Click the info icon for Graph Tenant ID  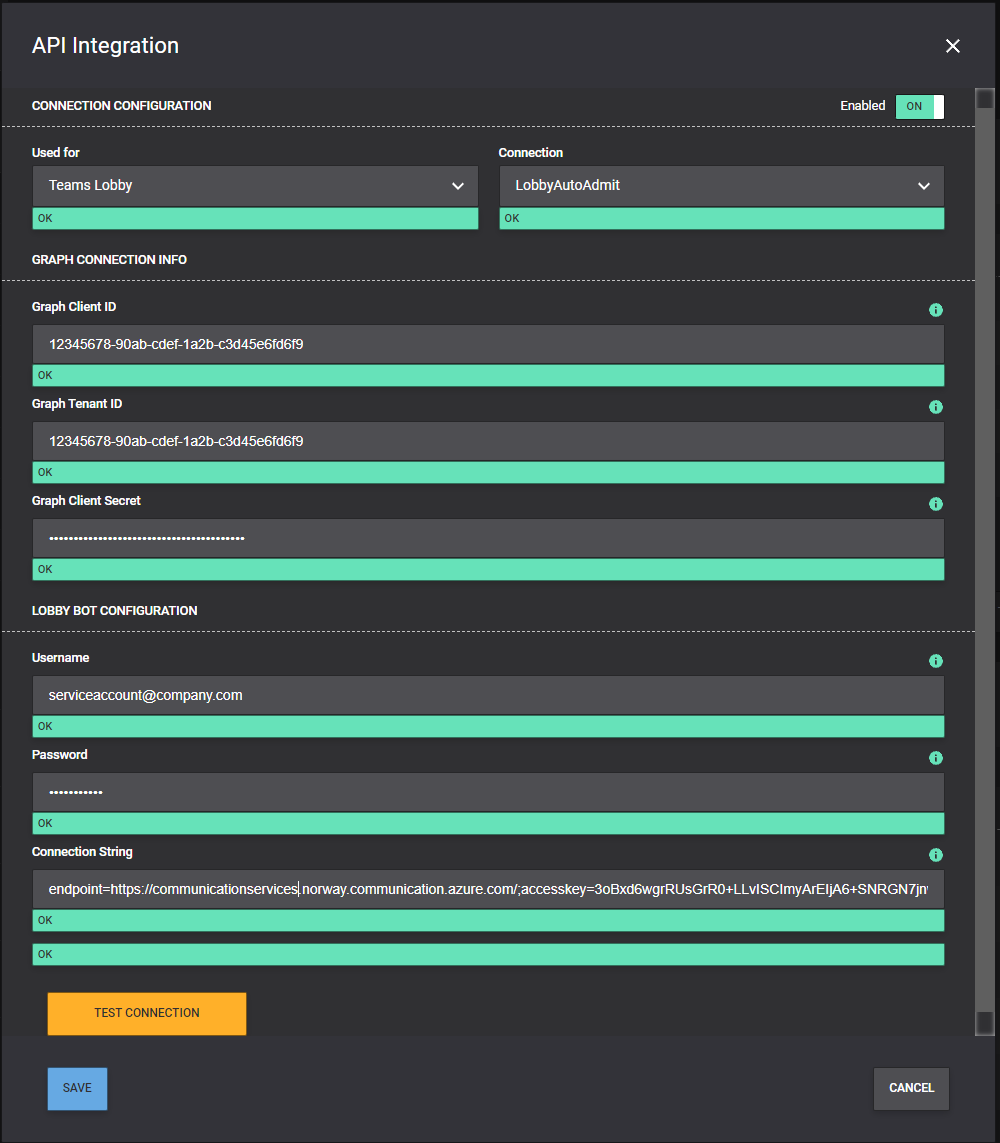point(936,407)
